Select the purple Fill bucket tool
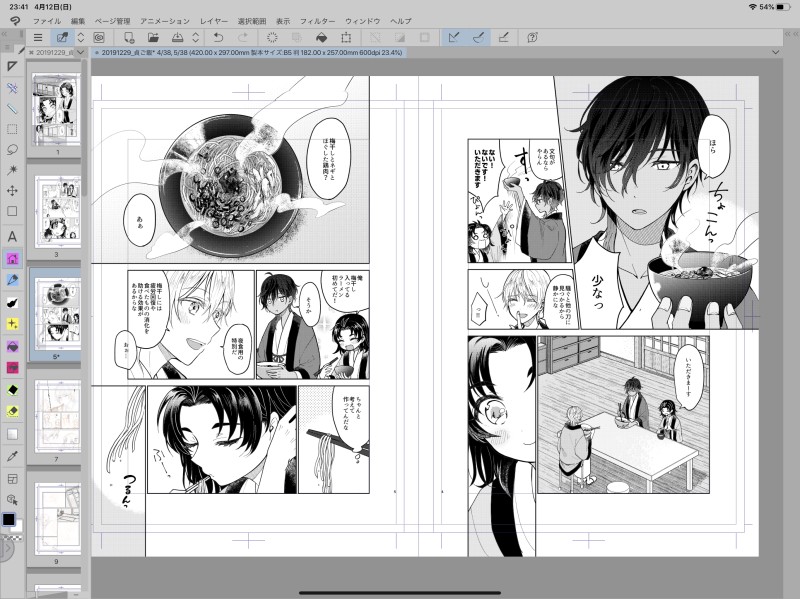 [x=12, y=346]
